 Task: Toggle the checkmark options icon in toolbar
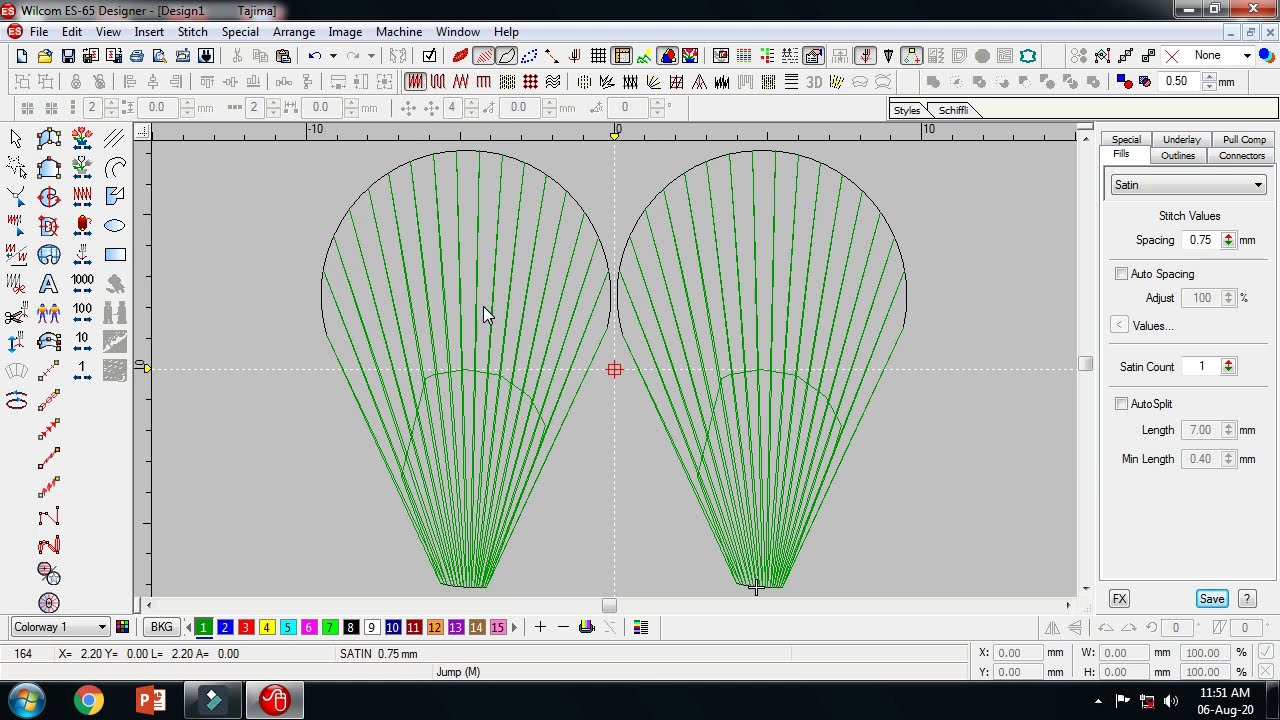[x=429, y=56]
